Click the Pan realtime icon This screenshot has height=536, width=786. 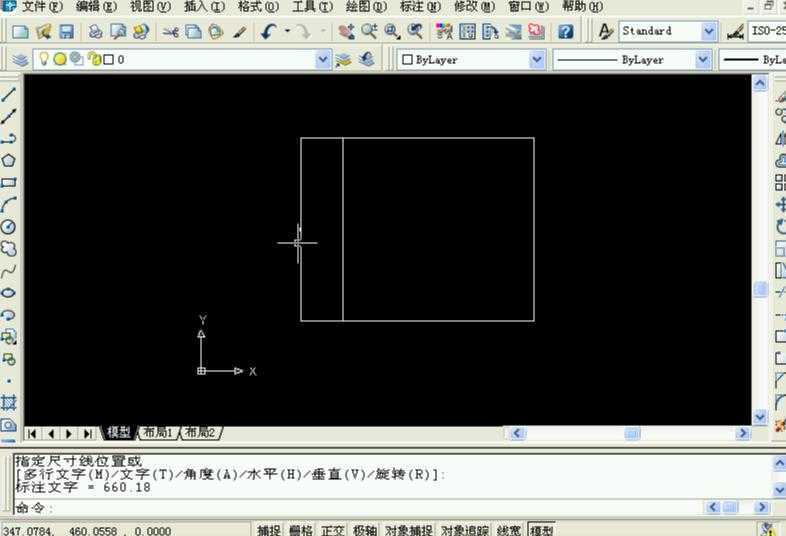[346, 32]
